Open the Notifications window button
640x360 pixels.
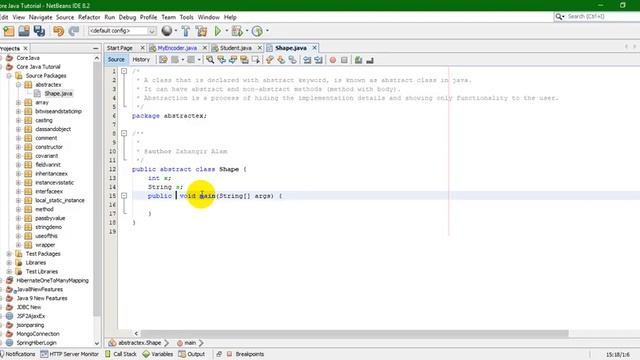pos(18,354)
